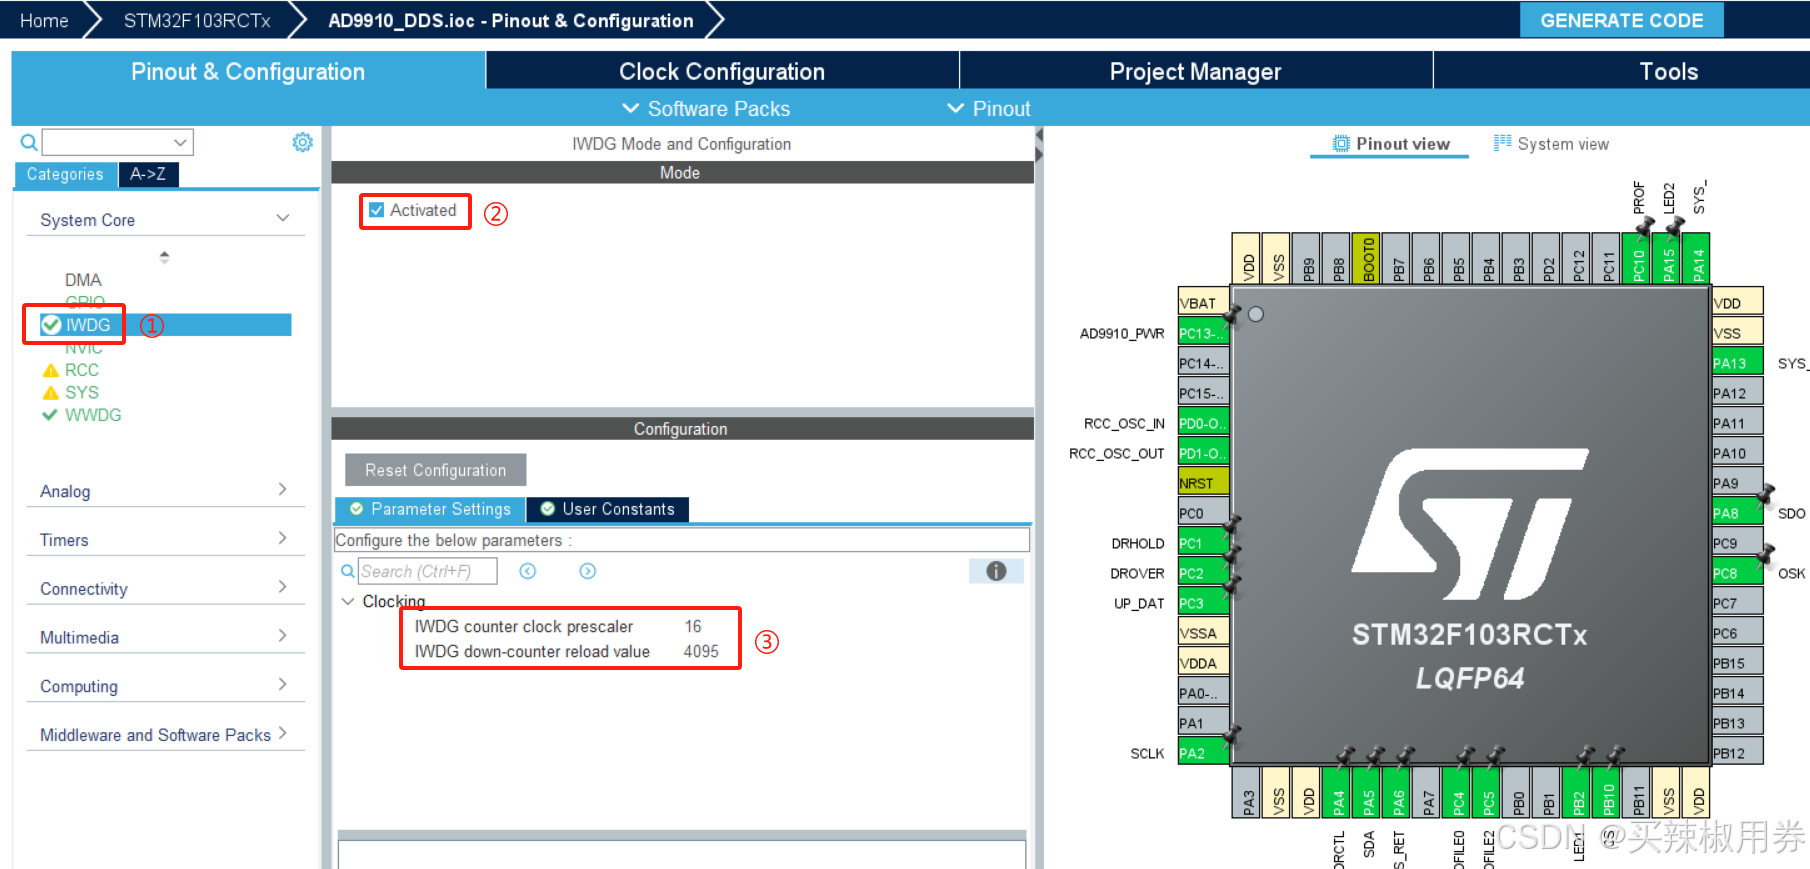Open the peripheral search dropdown box
Viewport: 1810px width, 869px height.
[118, 142]
